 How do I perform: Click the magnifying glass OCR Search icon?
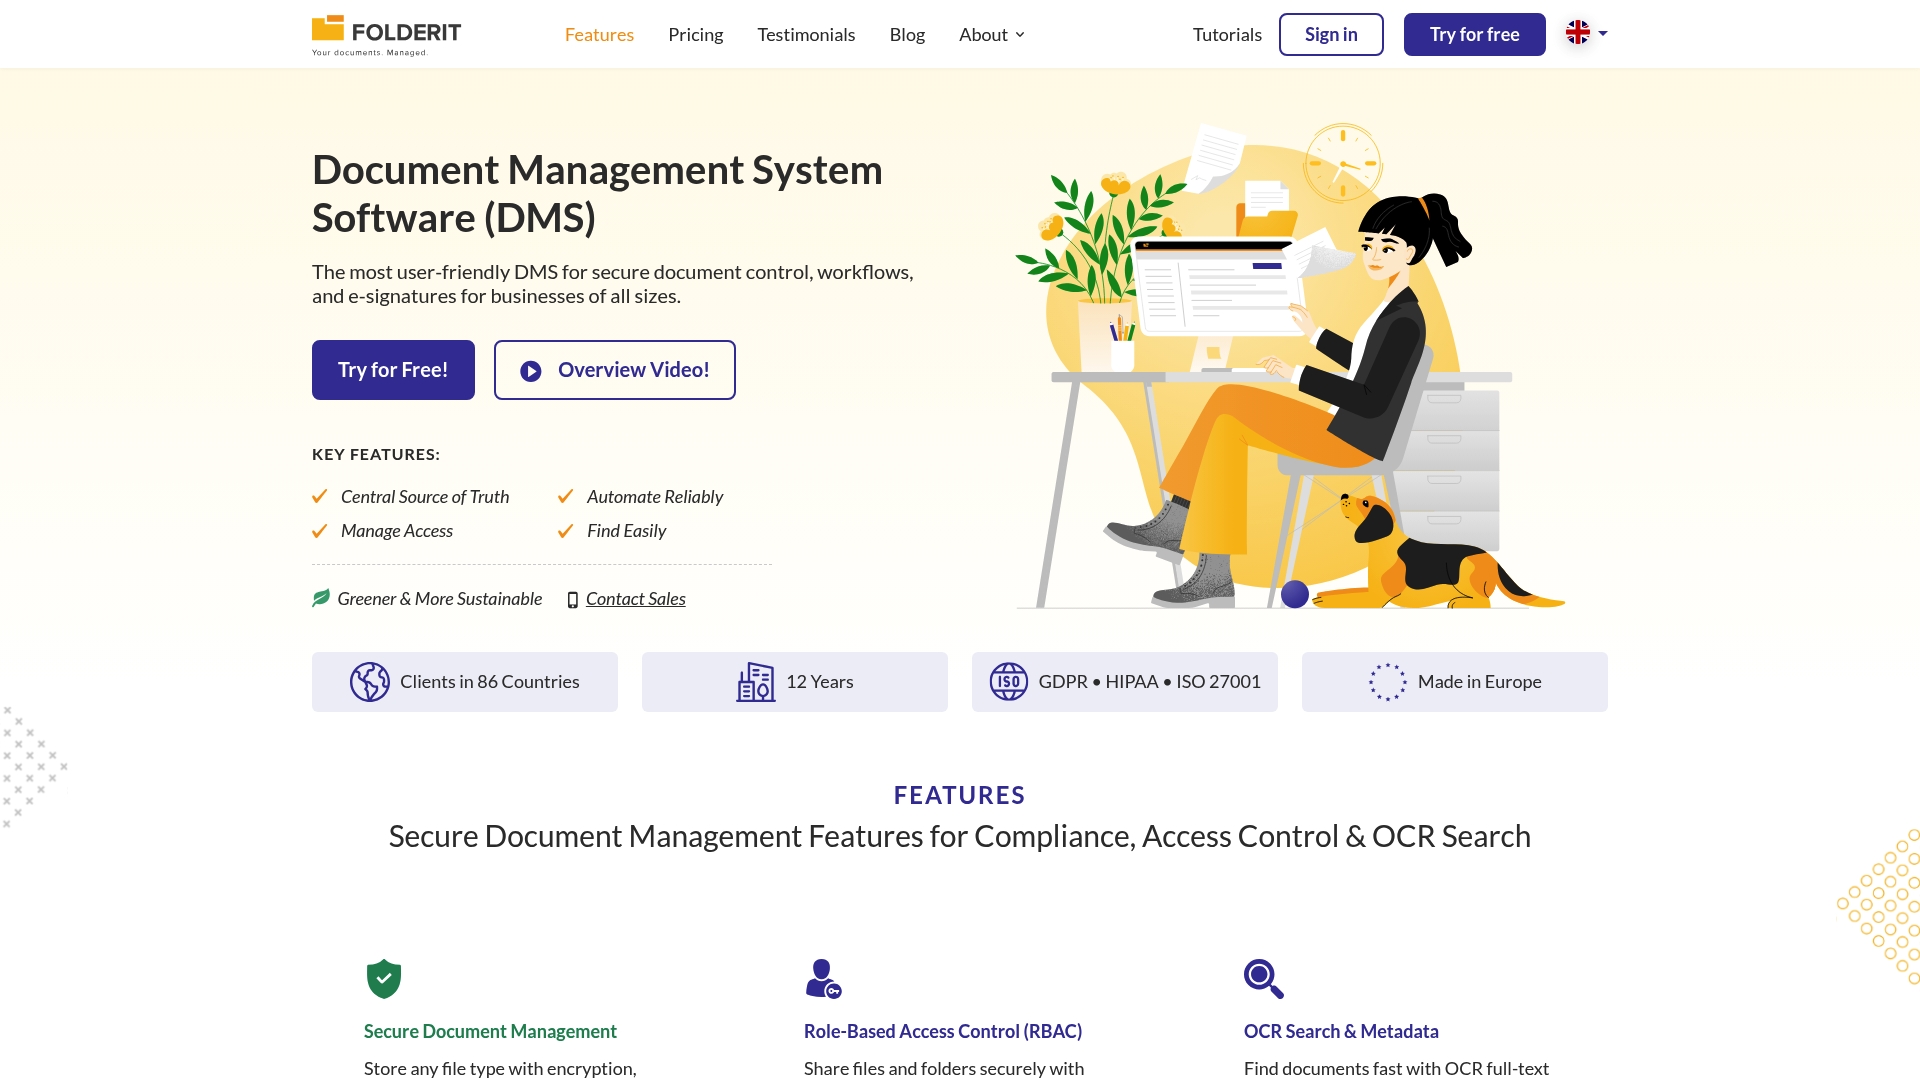pyautogui.click(x=1264, y=979)
